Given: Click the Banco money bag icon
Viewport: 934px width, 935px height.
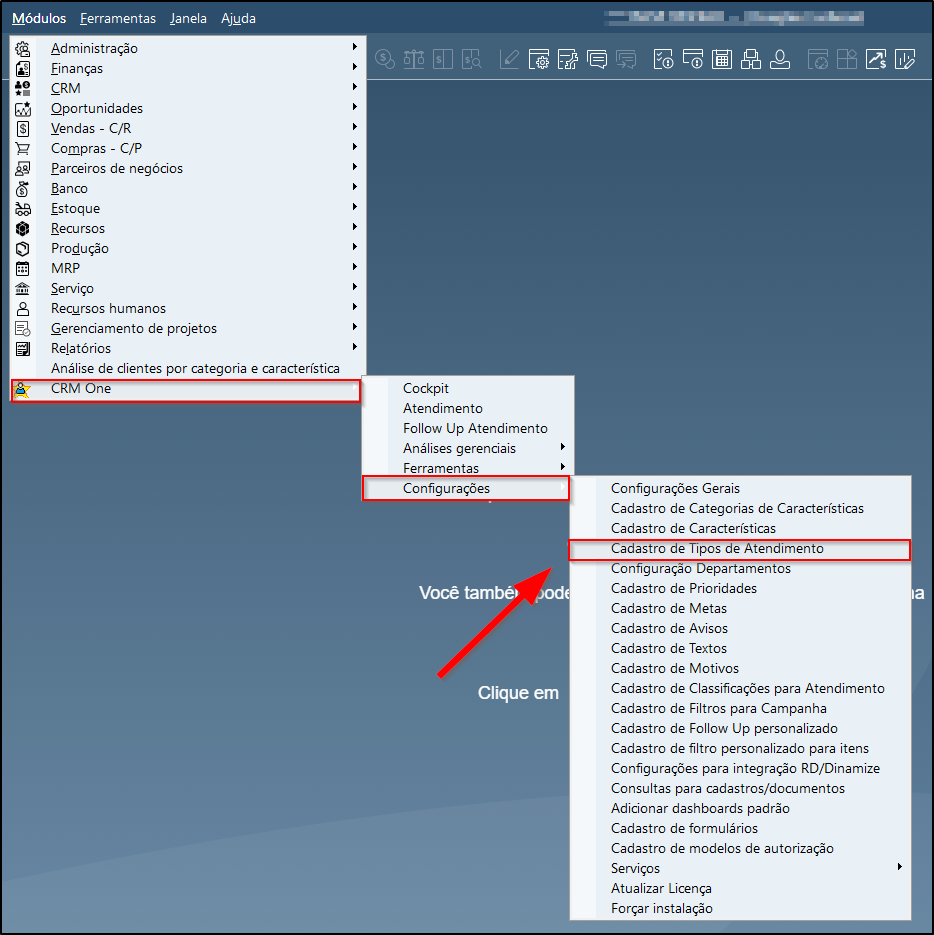Looking at the screenshot, I should tap(23, 188).
